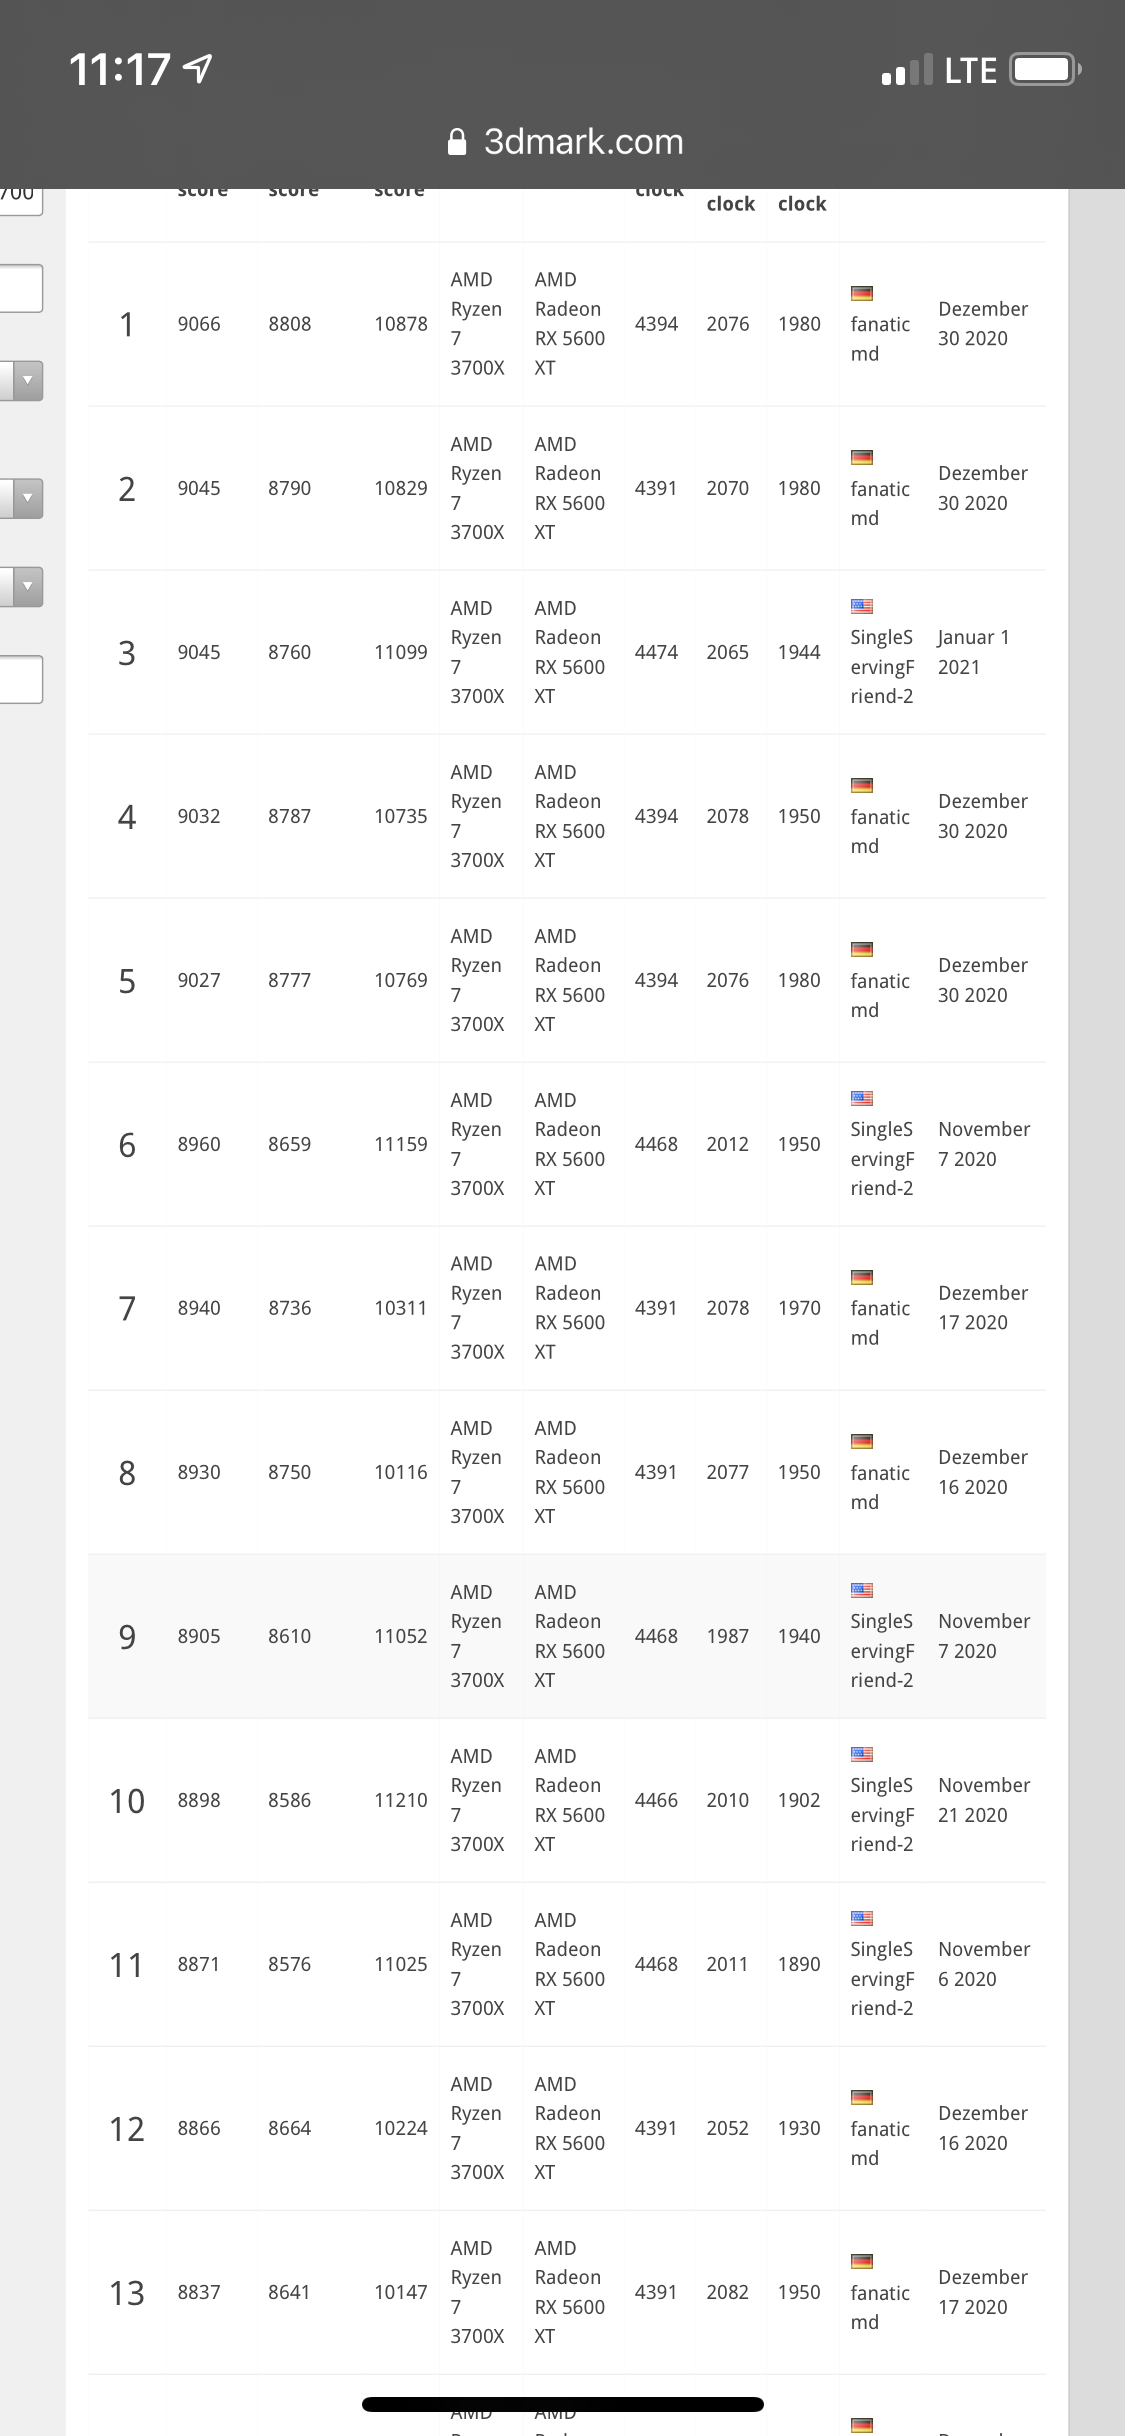Tap the German flag in rank 7 row
This screenshot has width=1125, height=2436.
click(x=862, y=1278)
